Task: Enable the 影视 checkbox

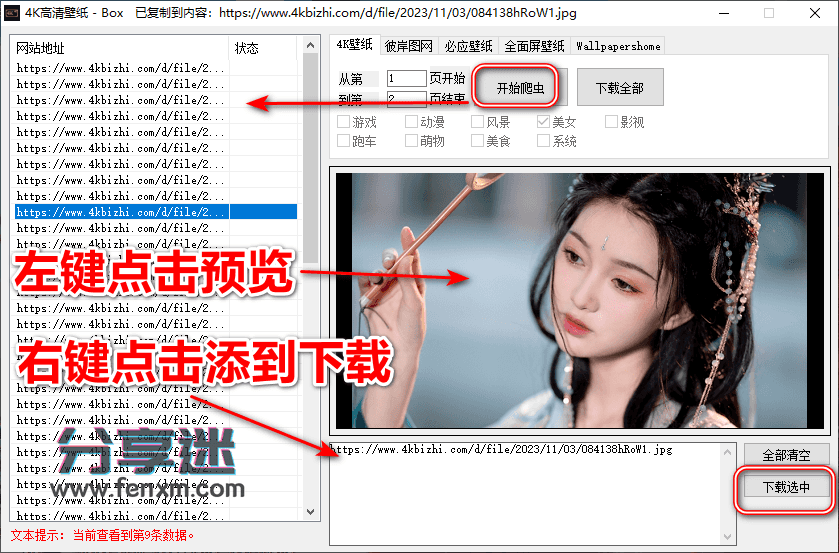Action: tap(611, 123)
